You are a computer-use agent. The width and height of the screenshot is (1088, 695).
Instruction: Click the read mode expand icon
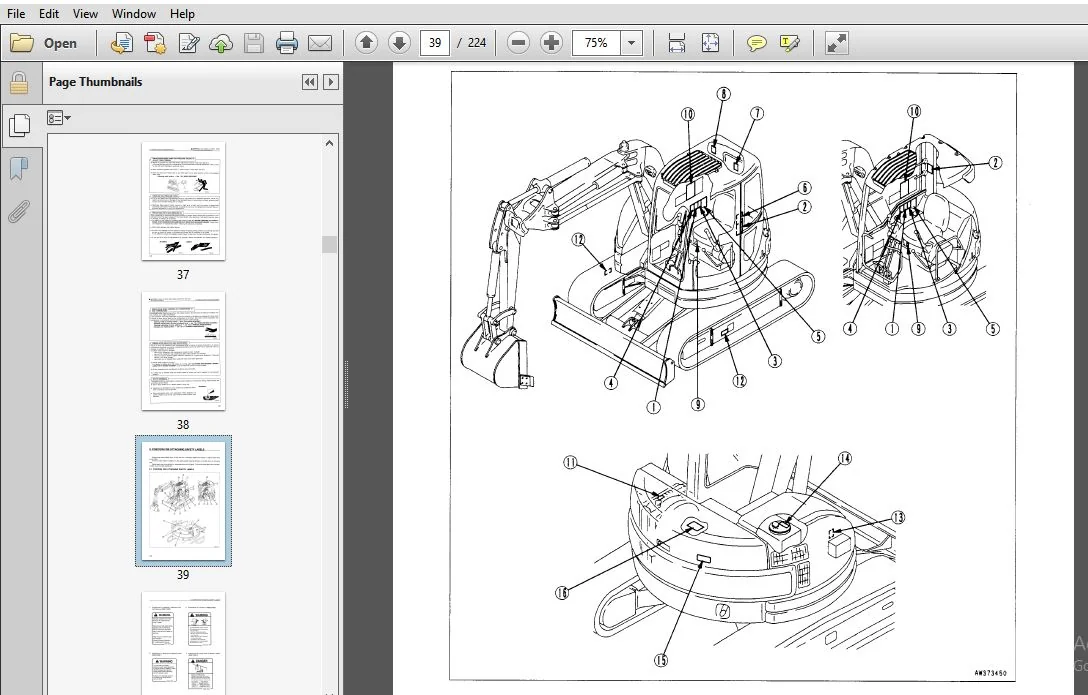[837, 43]
